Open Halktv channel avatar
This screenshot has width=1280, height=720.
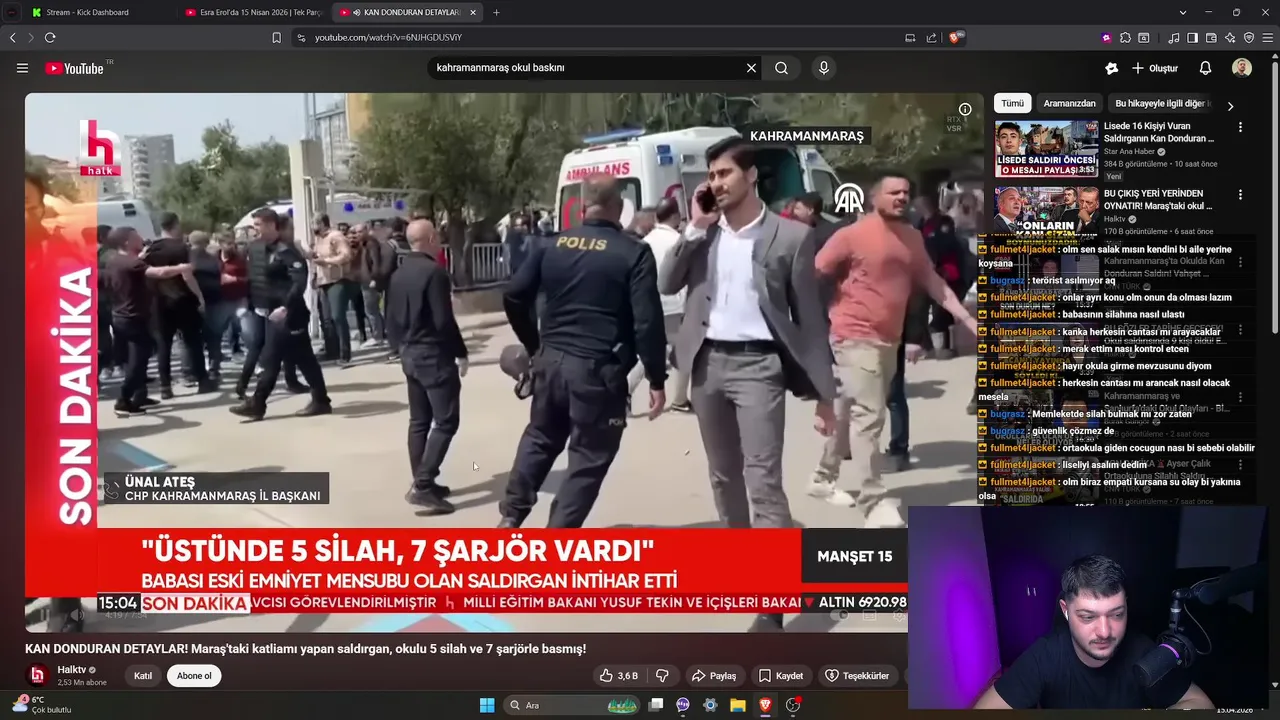click(x=37, y=676)
